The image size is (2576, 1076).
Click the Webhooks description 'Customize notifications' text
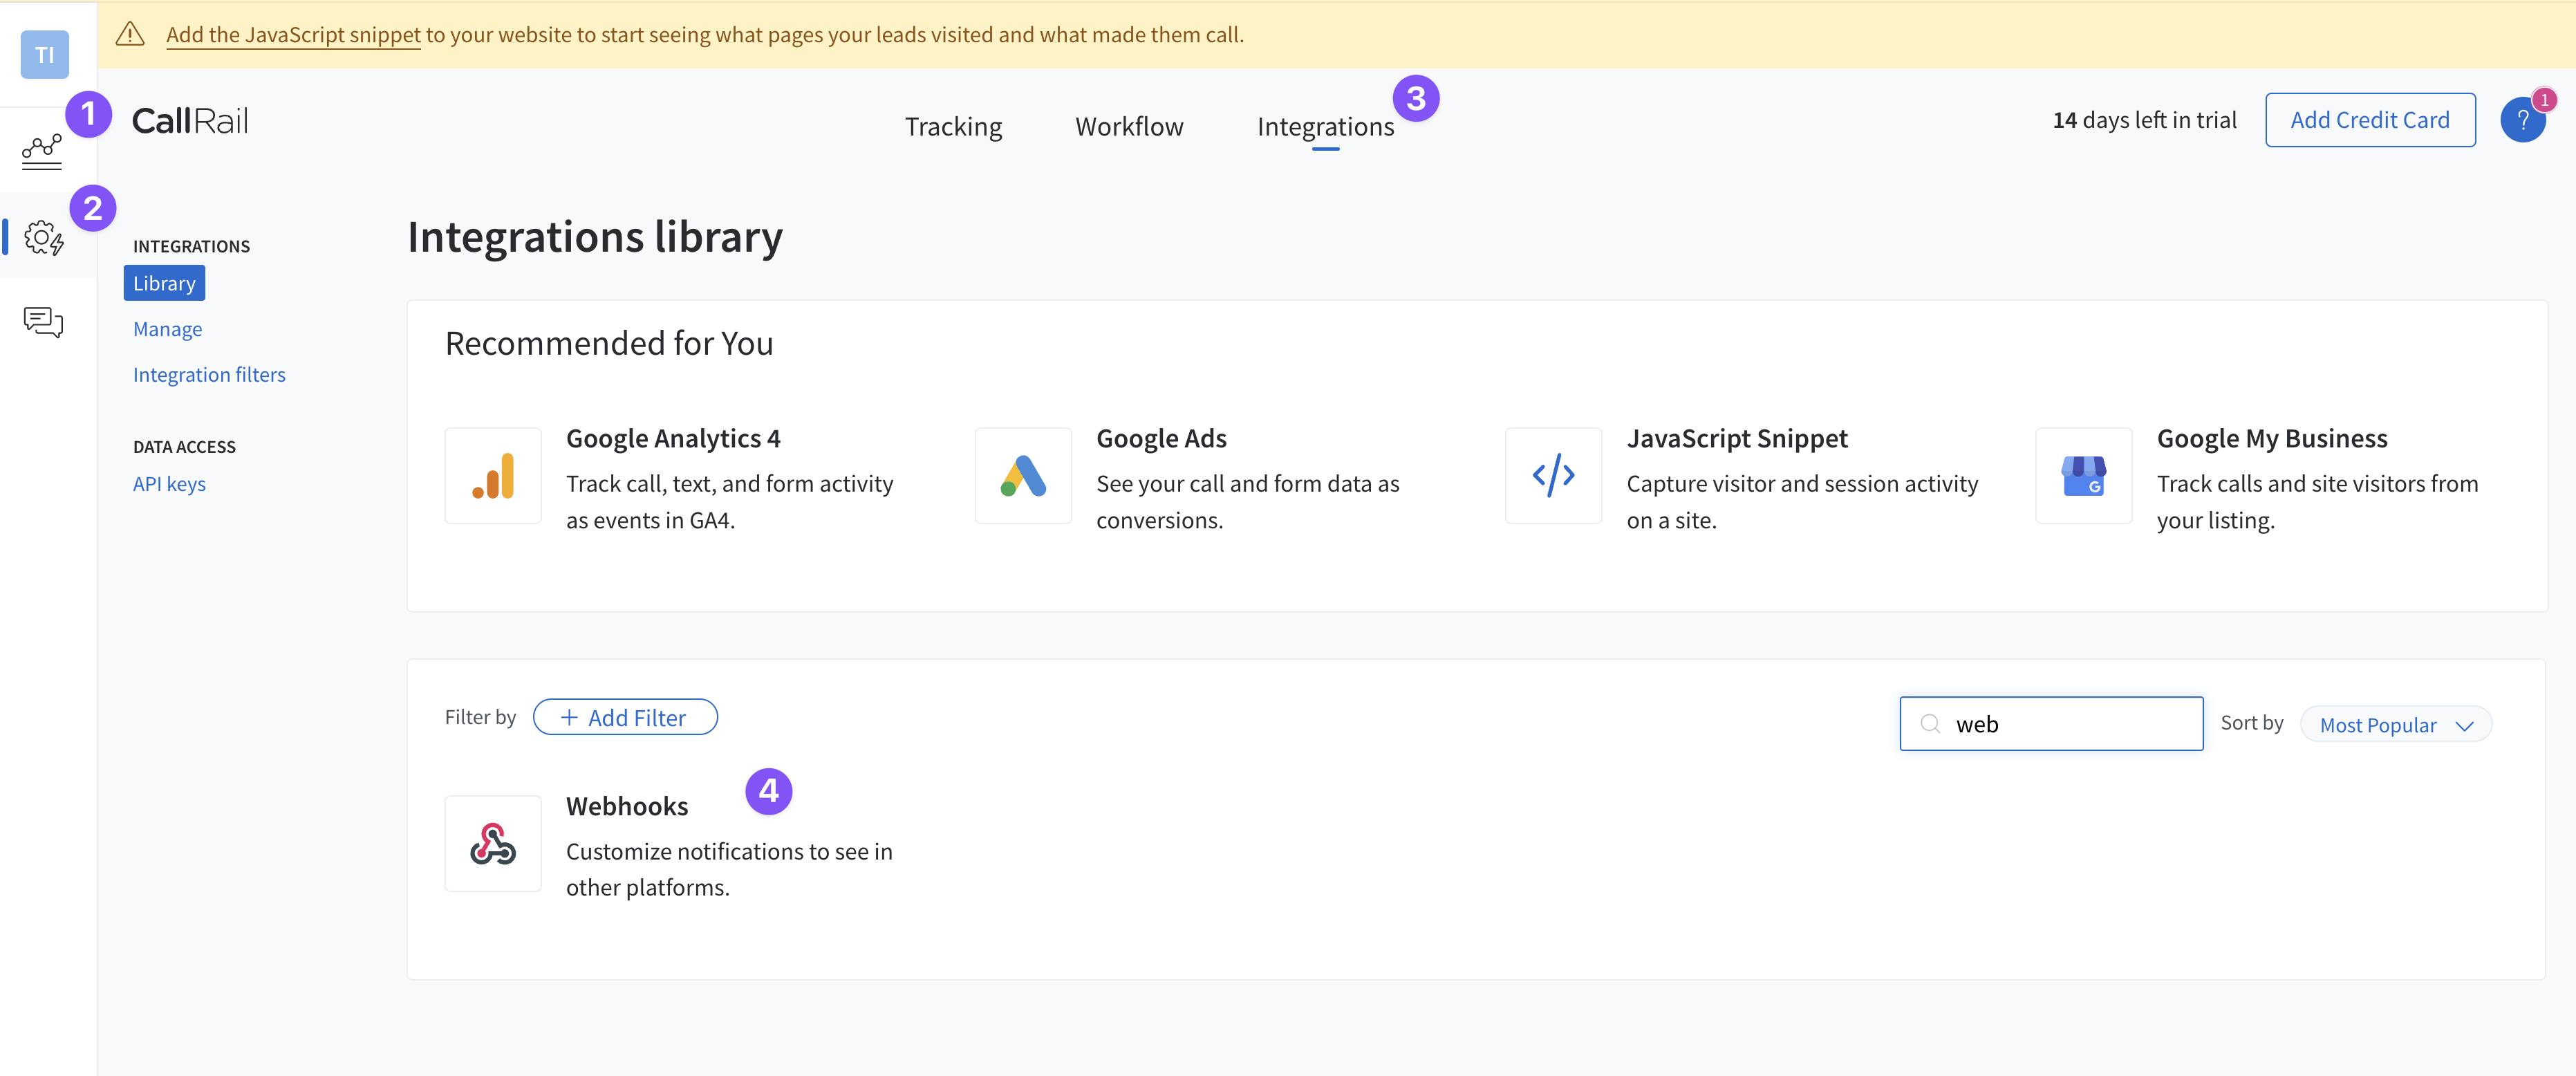[729, 869]
